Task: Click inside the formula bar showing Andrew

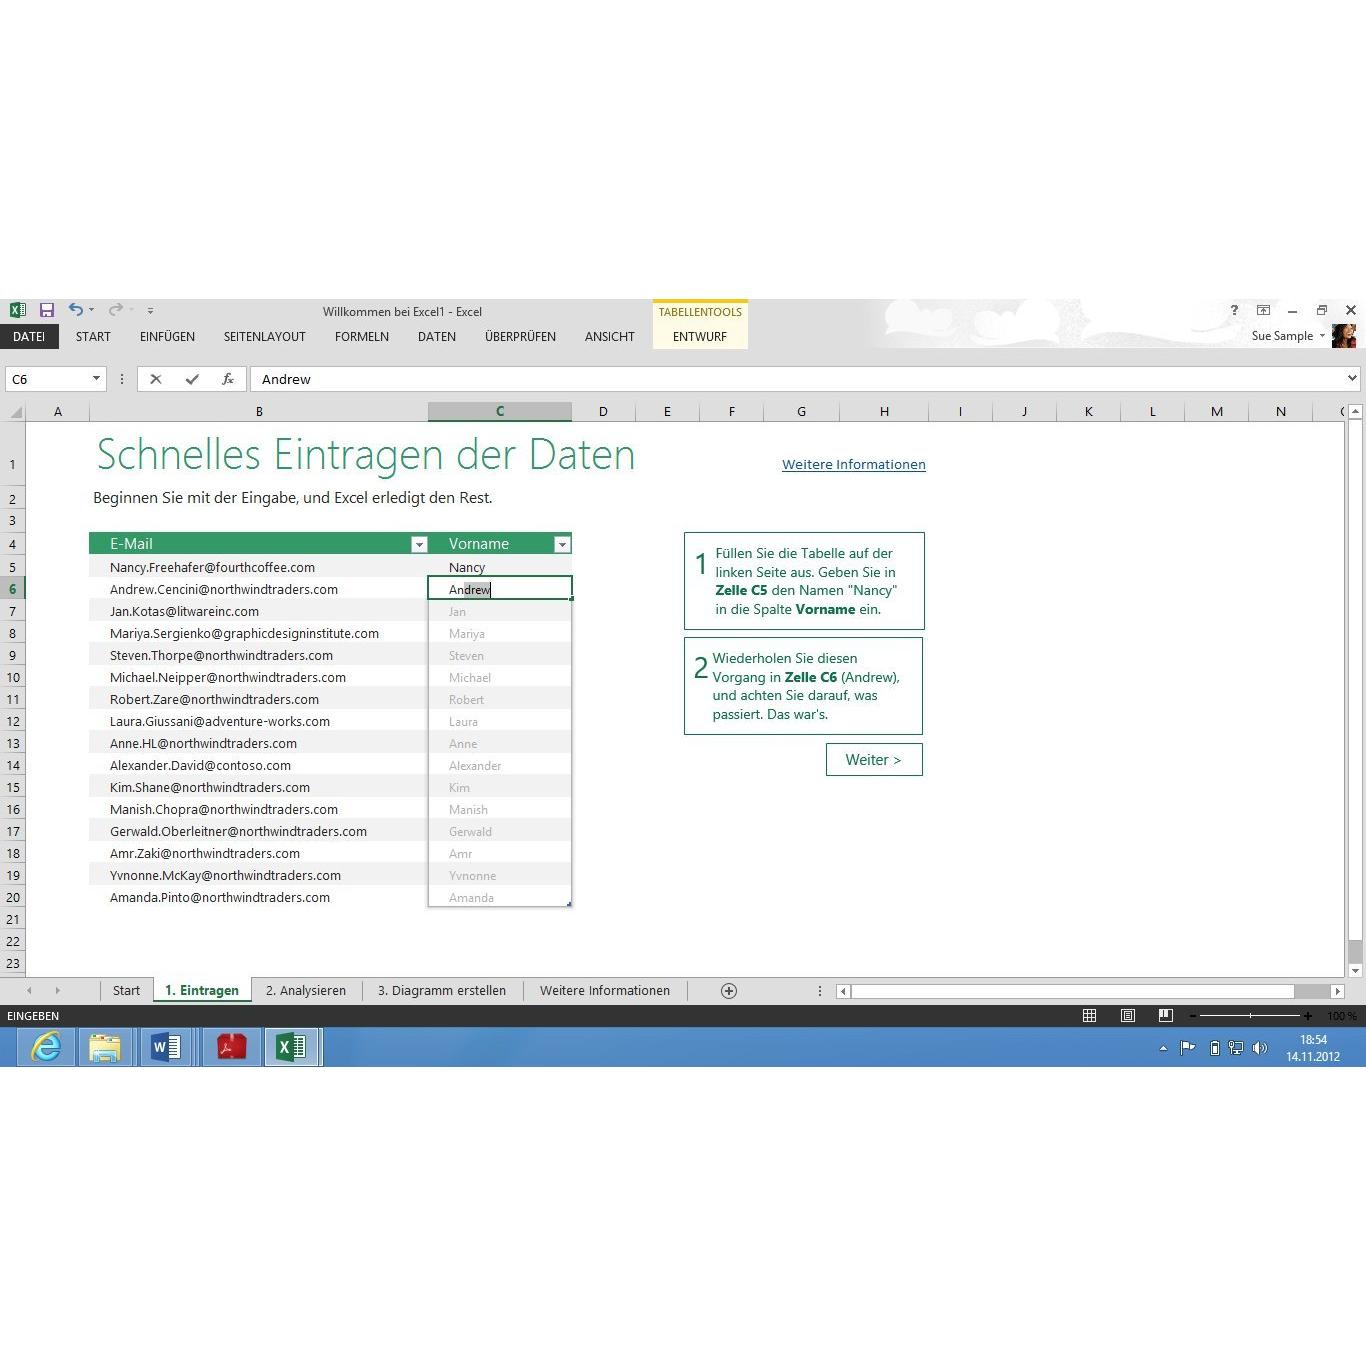Action: click(x=798, y=379)
